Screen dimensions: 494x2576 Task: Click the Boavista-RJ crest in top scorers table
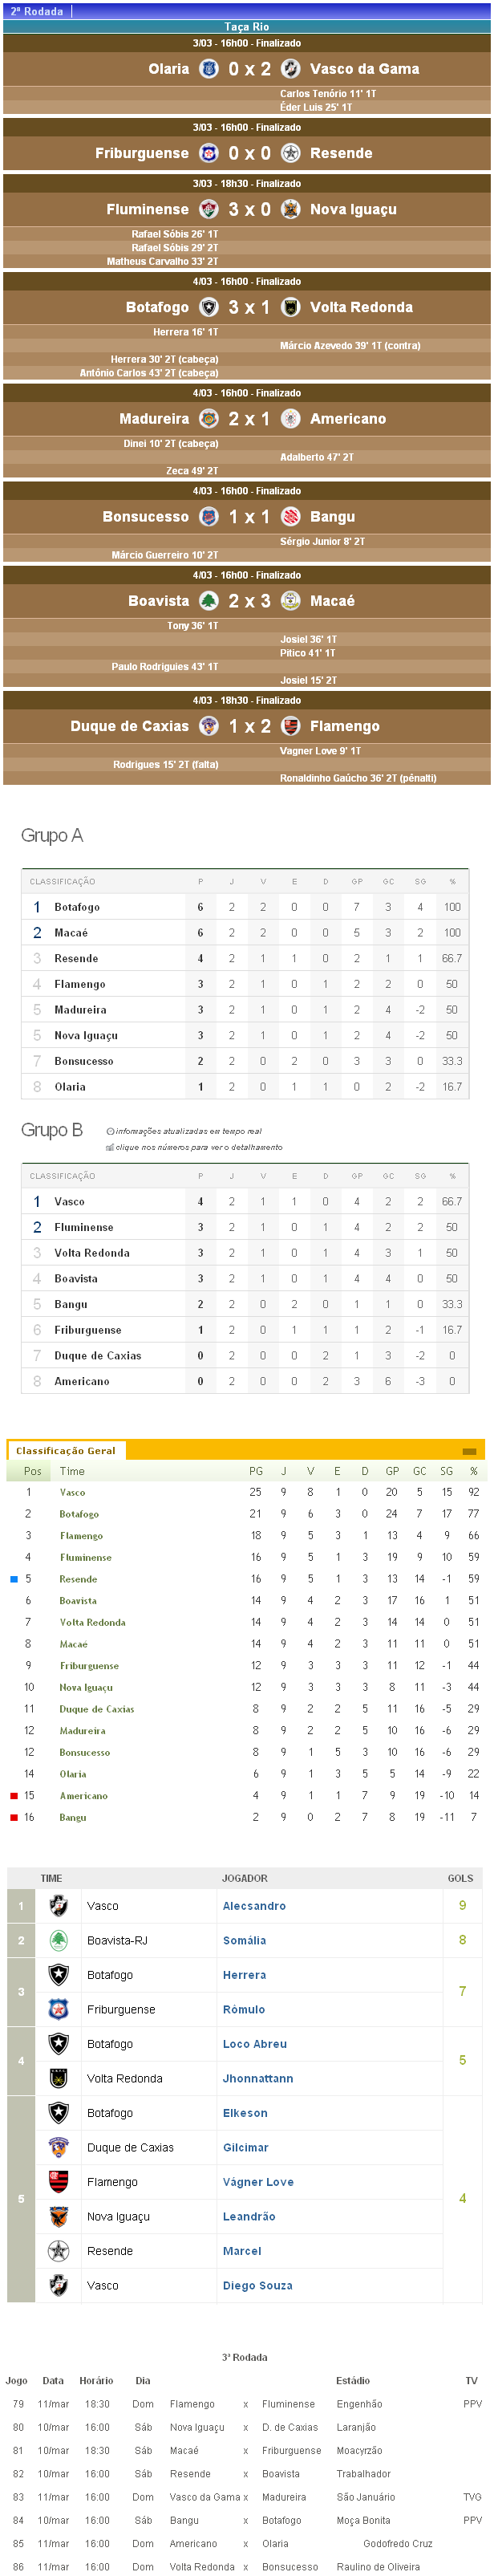pyautogui.click(x=59, y=1940)
